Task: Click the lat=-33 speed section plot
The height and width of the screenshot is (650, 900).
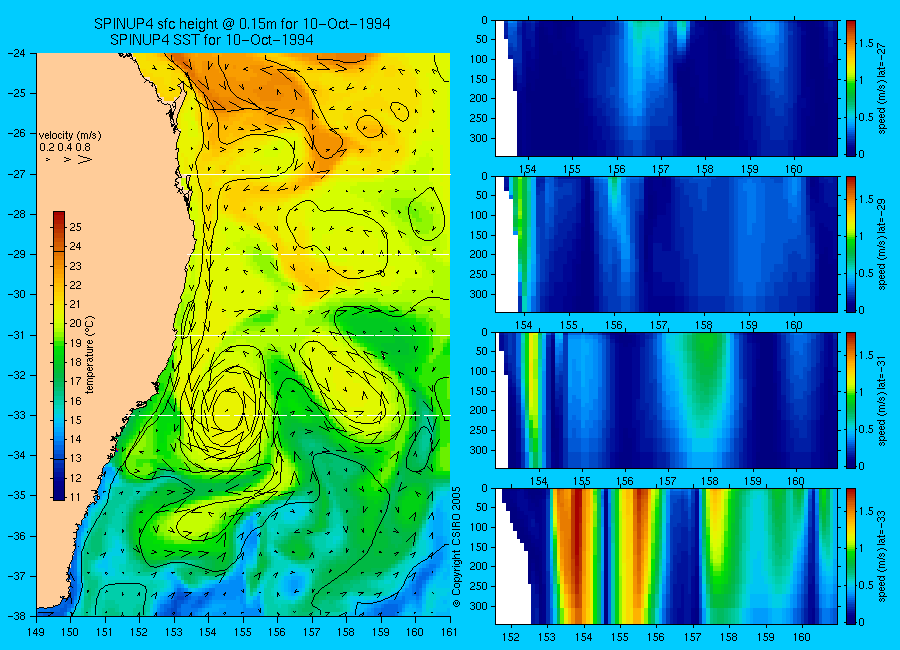Action: coord(666,556)
